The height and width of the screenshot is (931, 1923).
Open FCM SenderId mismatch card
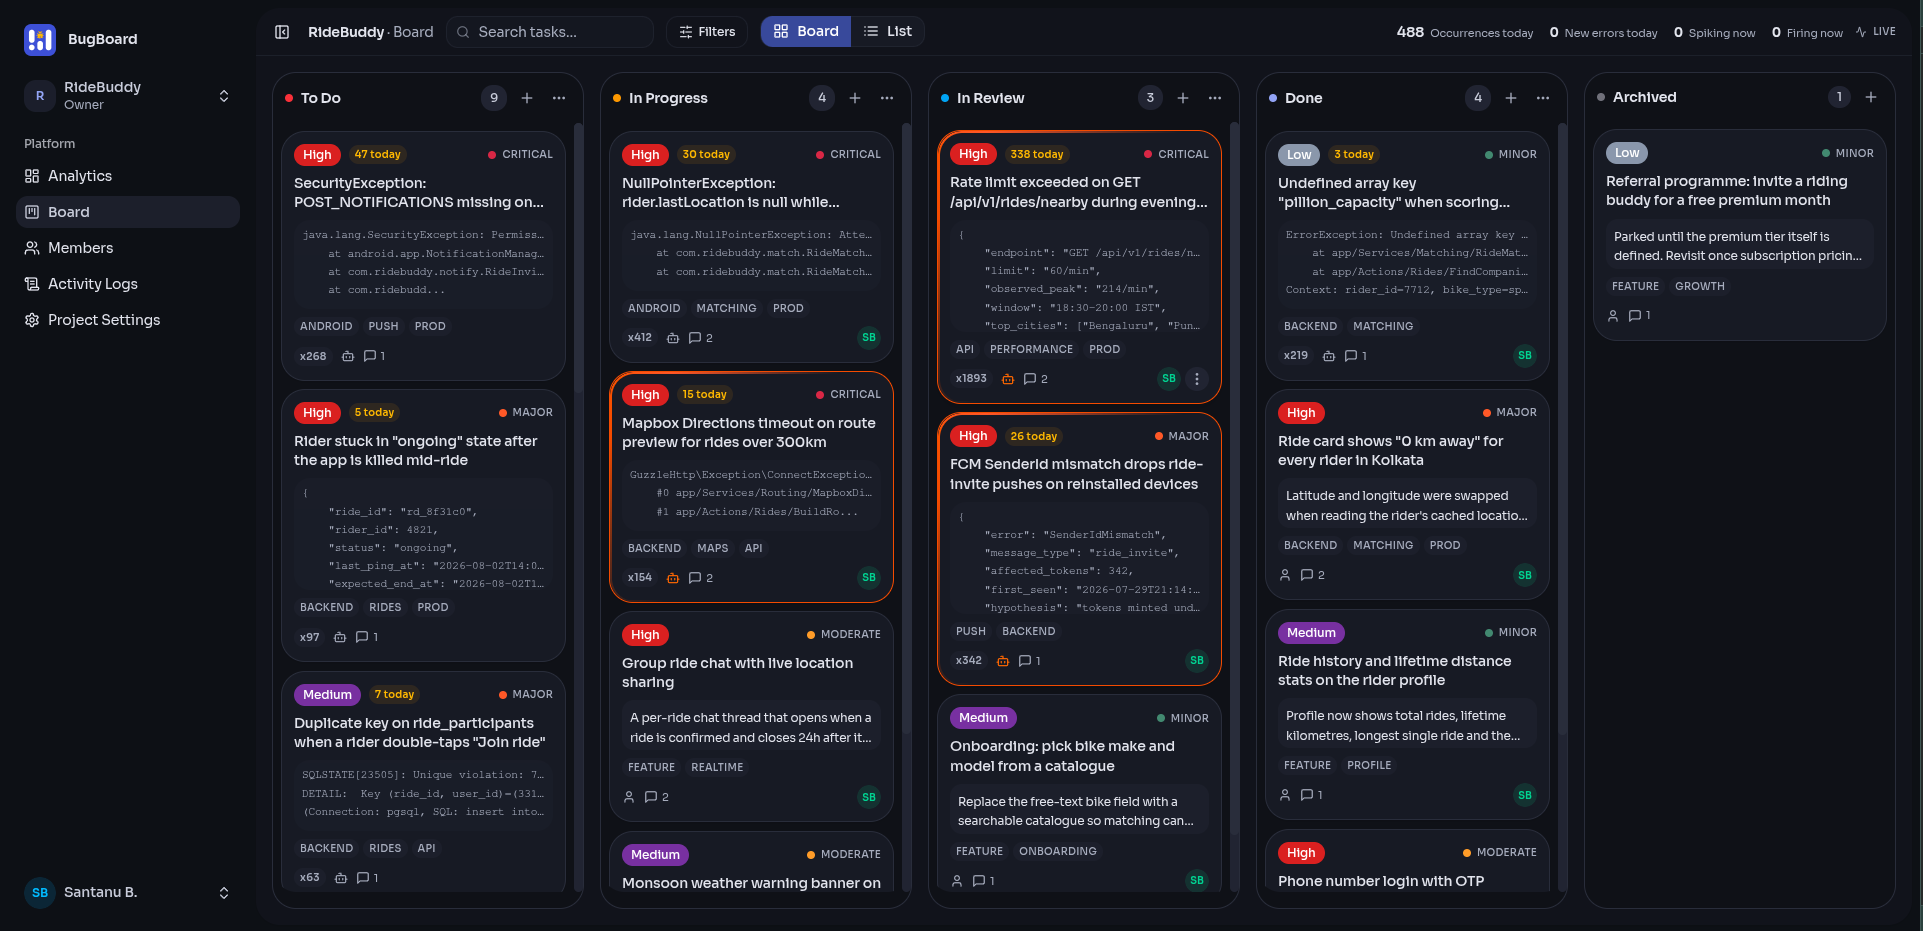[1080, 549]
